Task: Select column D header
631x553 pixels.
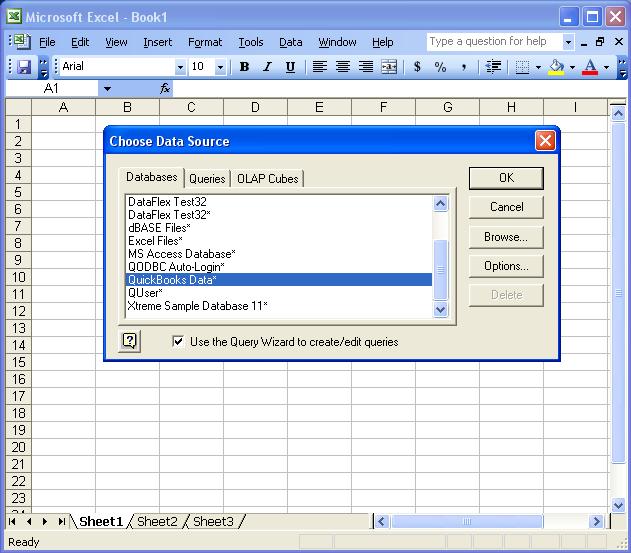Action: 255,107
